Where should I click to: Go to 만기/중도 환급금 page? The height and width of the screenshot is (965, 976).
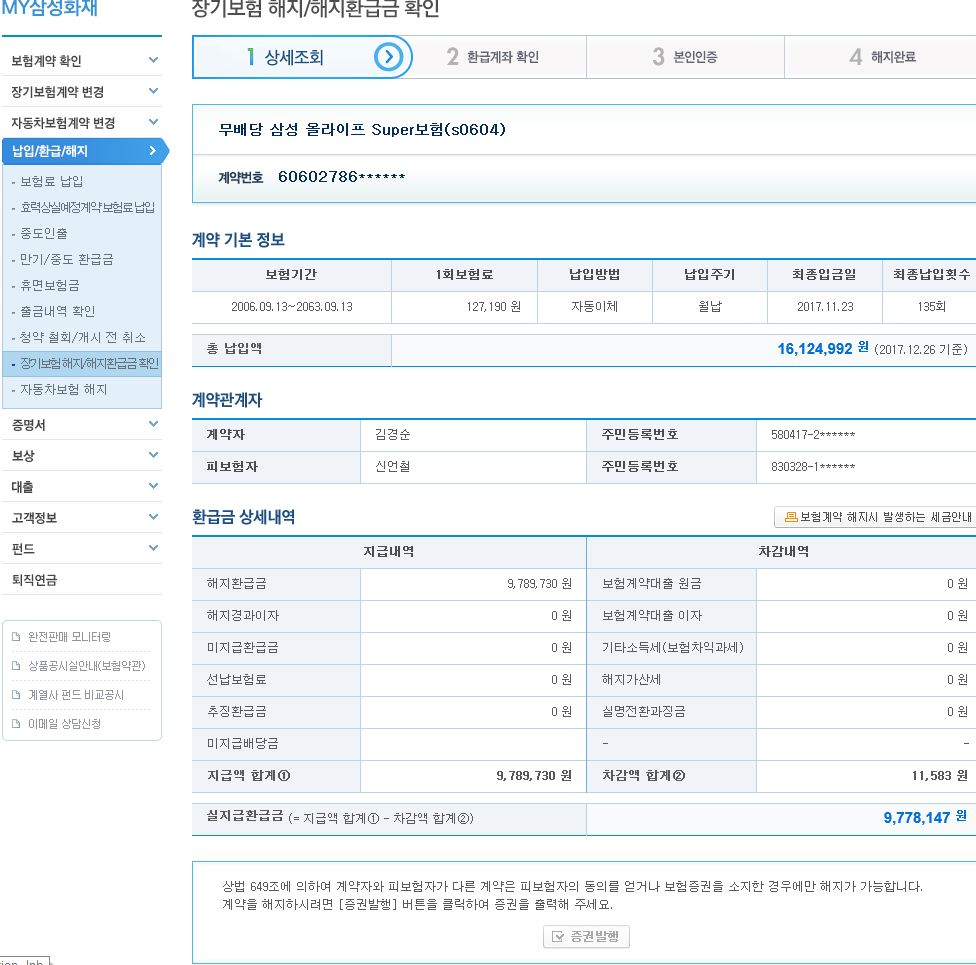[x=67, y=260]
